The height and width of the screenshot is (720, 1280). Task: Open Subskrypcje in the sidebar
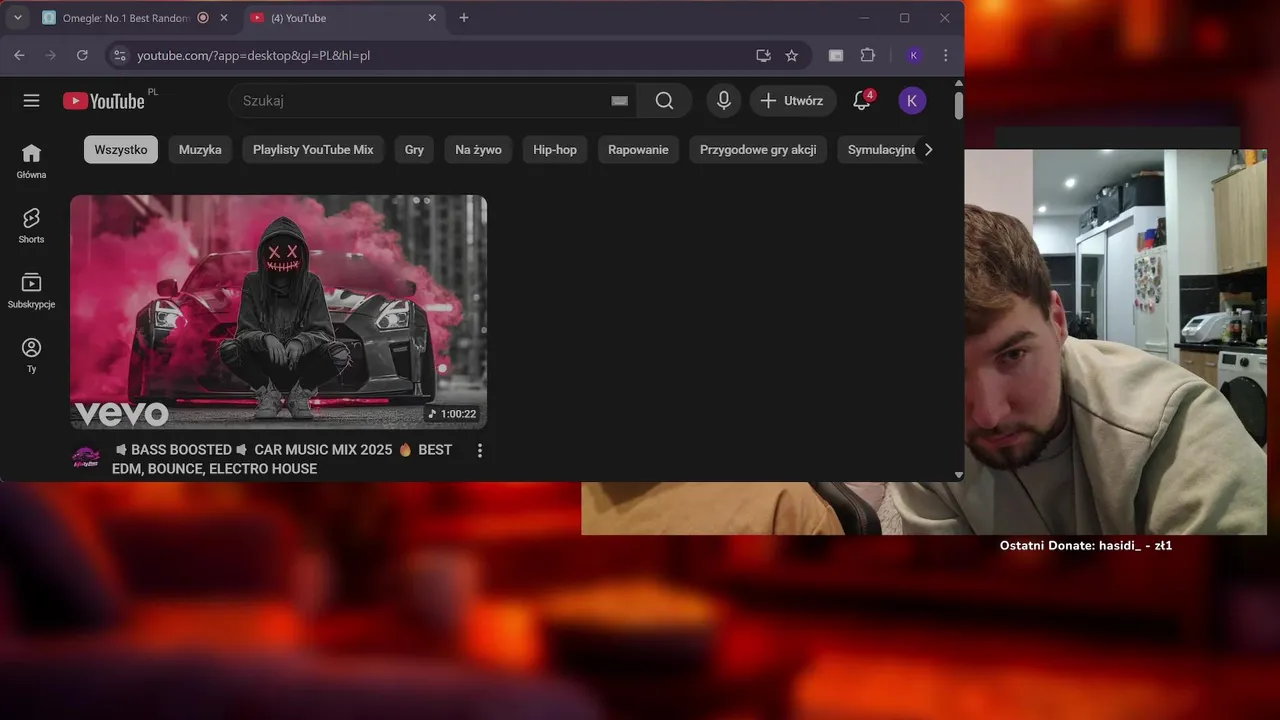31,291
